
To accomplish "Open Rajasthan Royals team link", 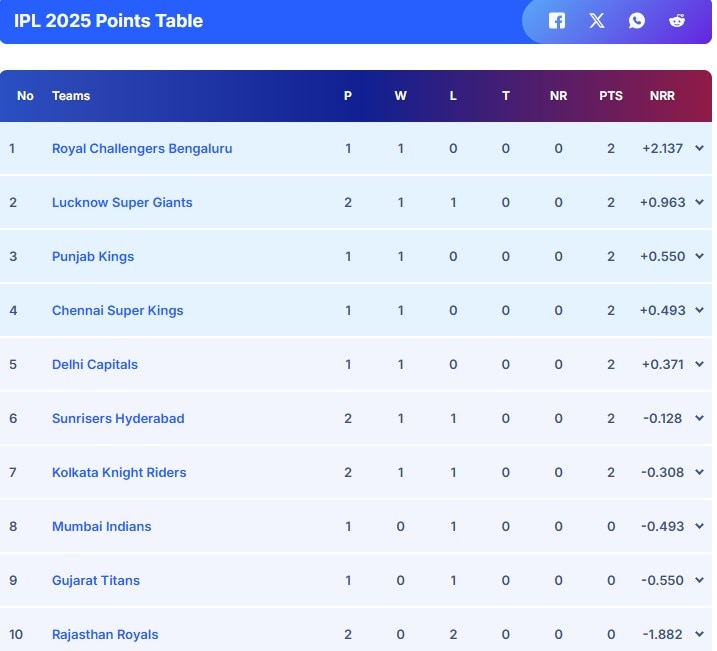I will tap(105, 634).
